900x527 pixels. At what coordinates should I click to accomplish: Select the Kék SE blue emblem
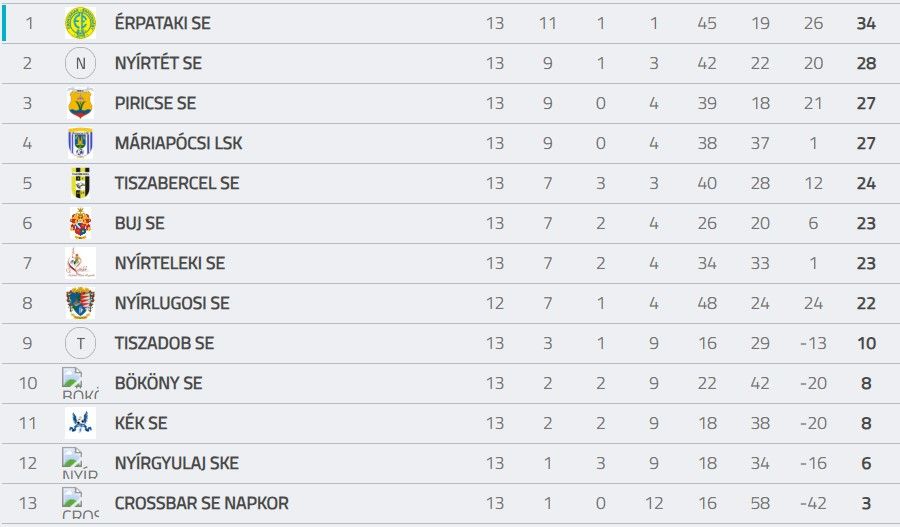(80, 423)
